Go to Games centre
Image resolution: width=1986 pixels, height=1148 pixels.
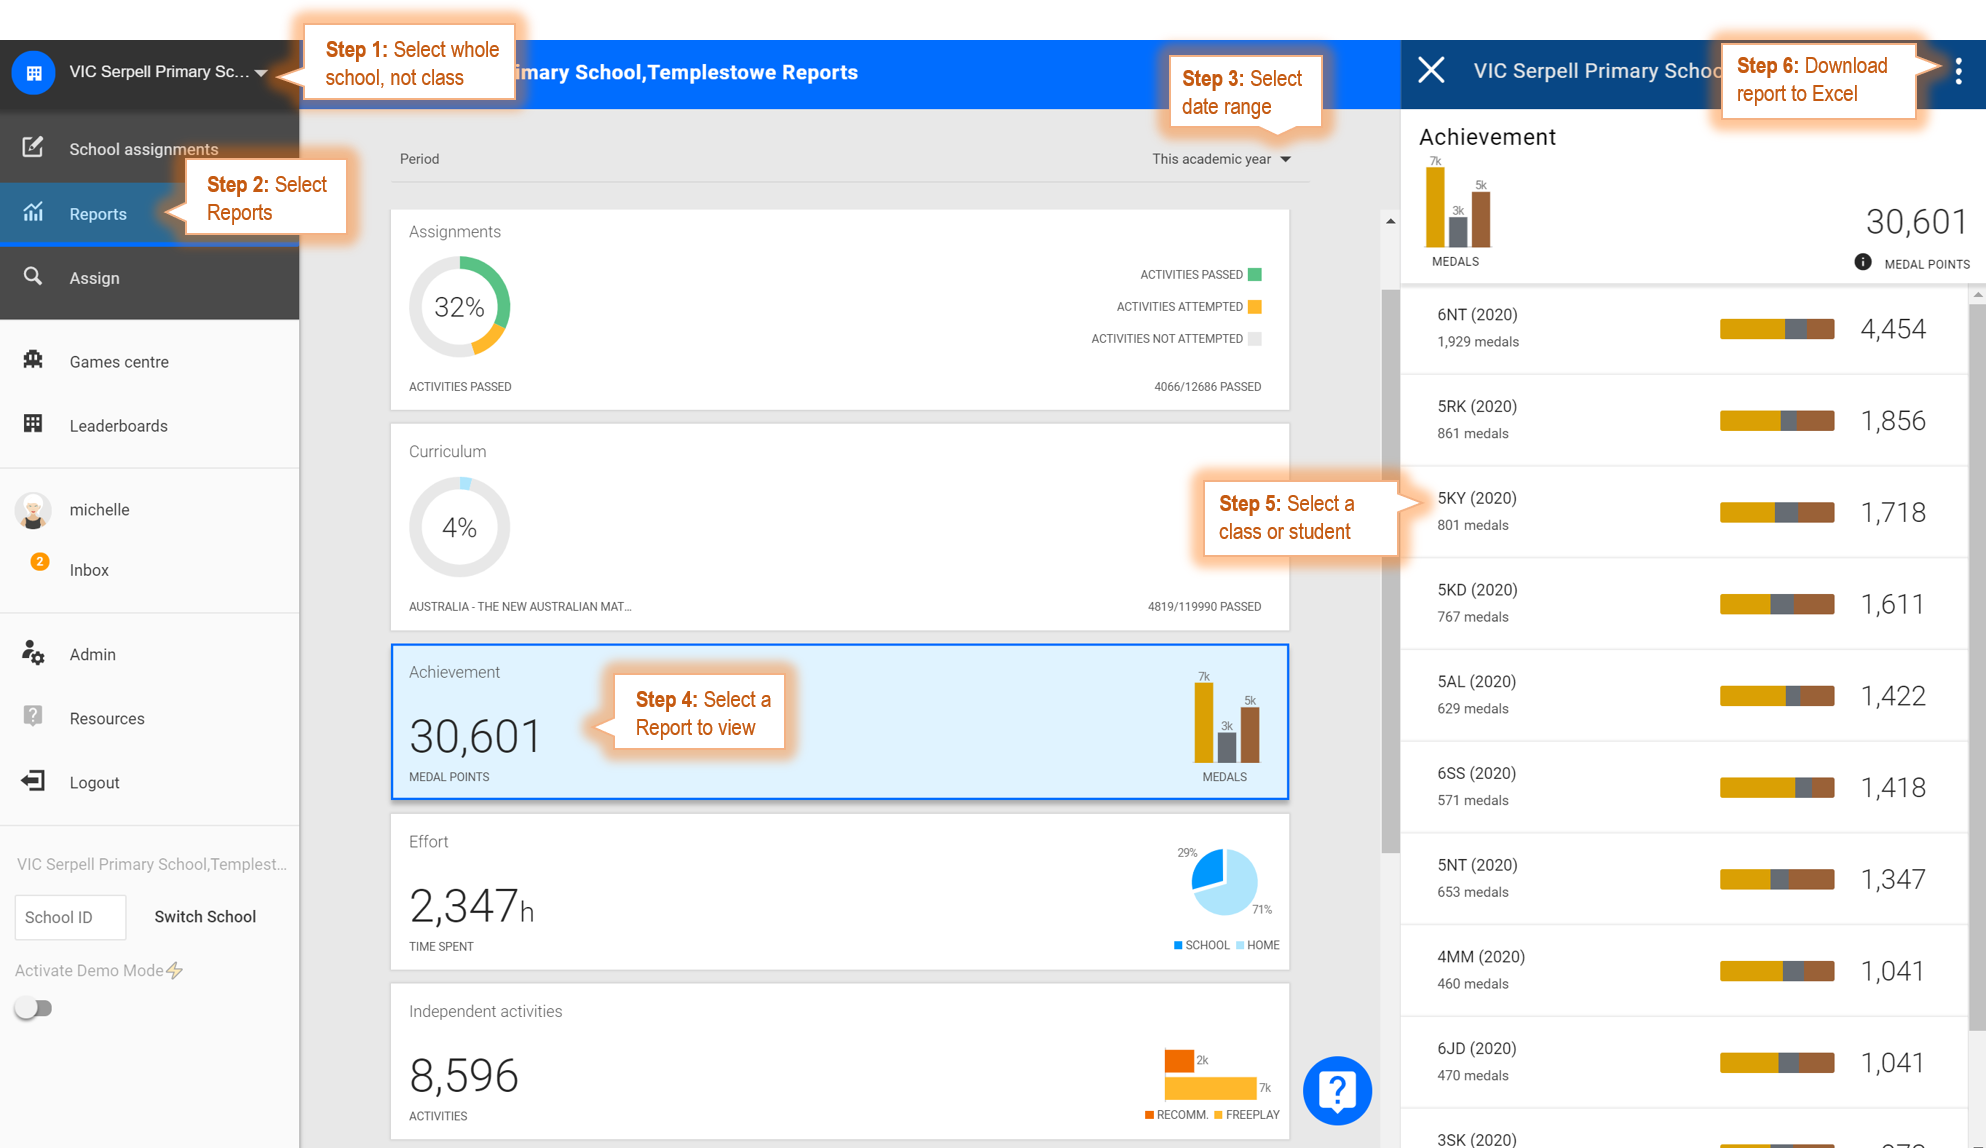click(x=149, y=362)
